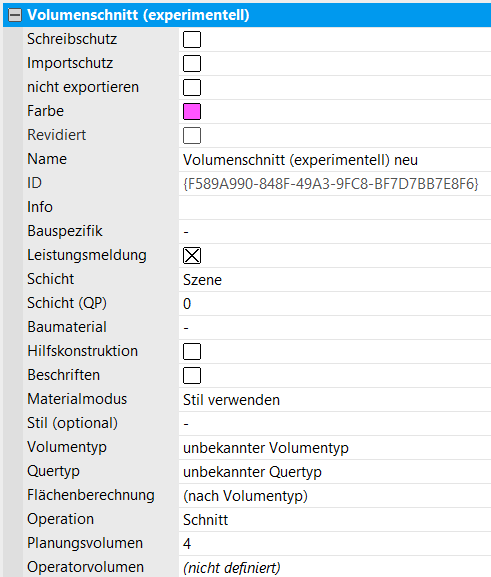Click the empty Info field

335,208
